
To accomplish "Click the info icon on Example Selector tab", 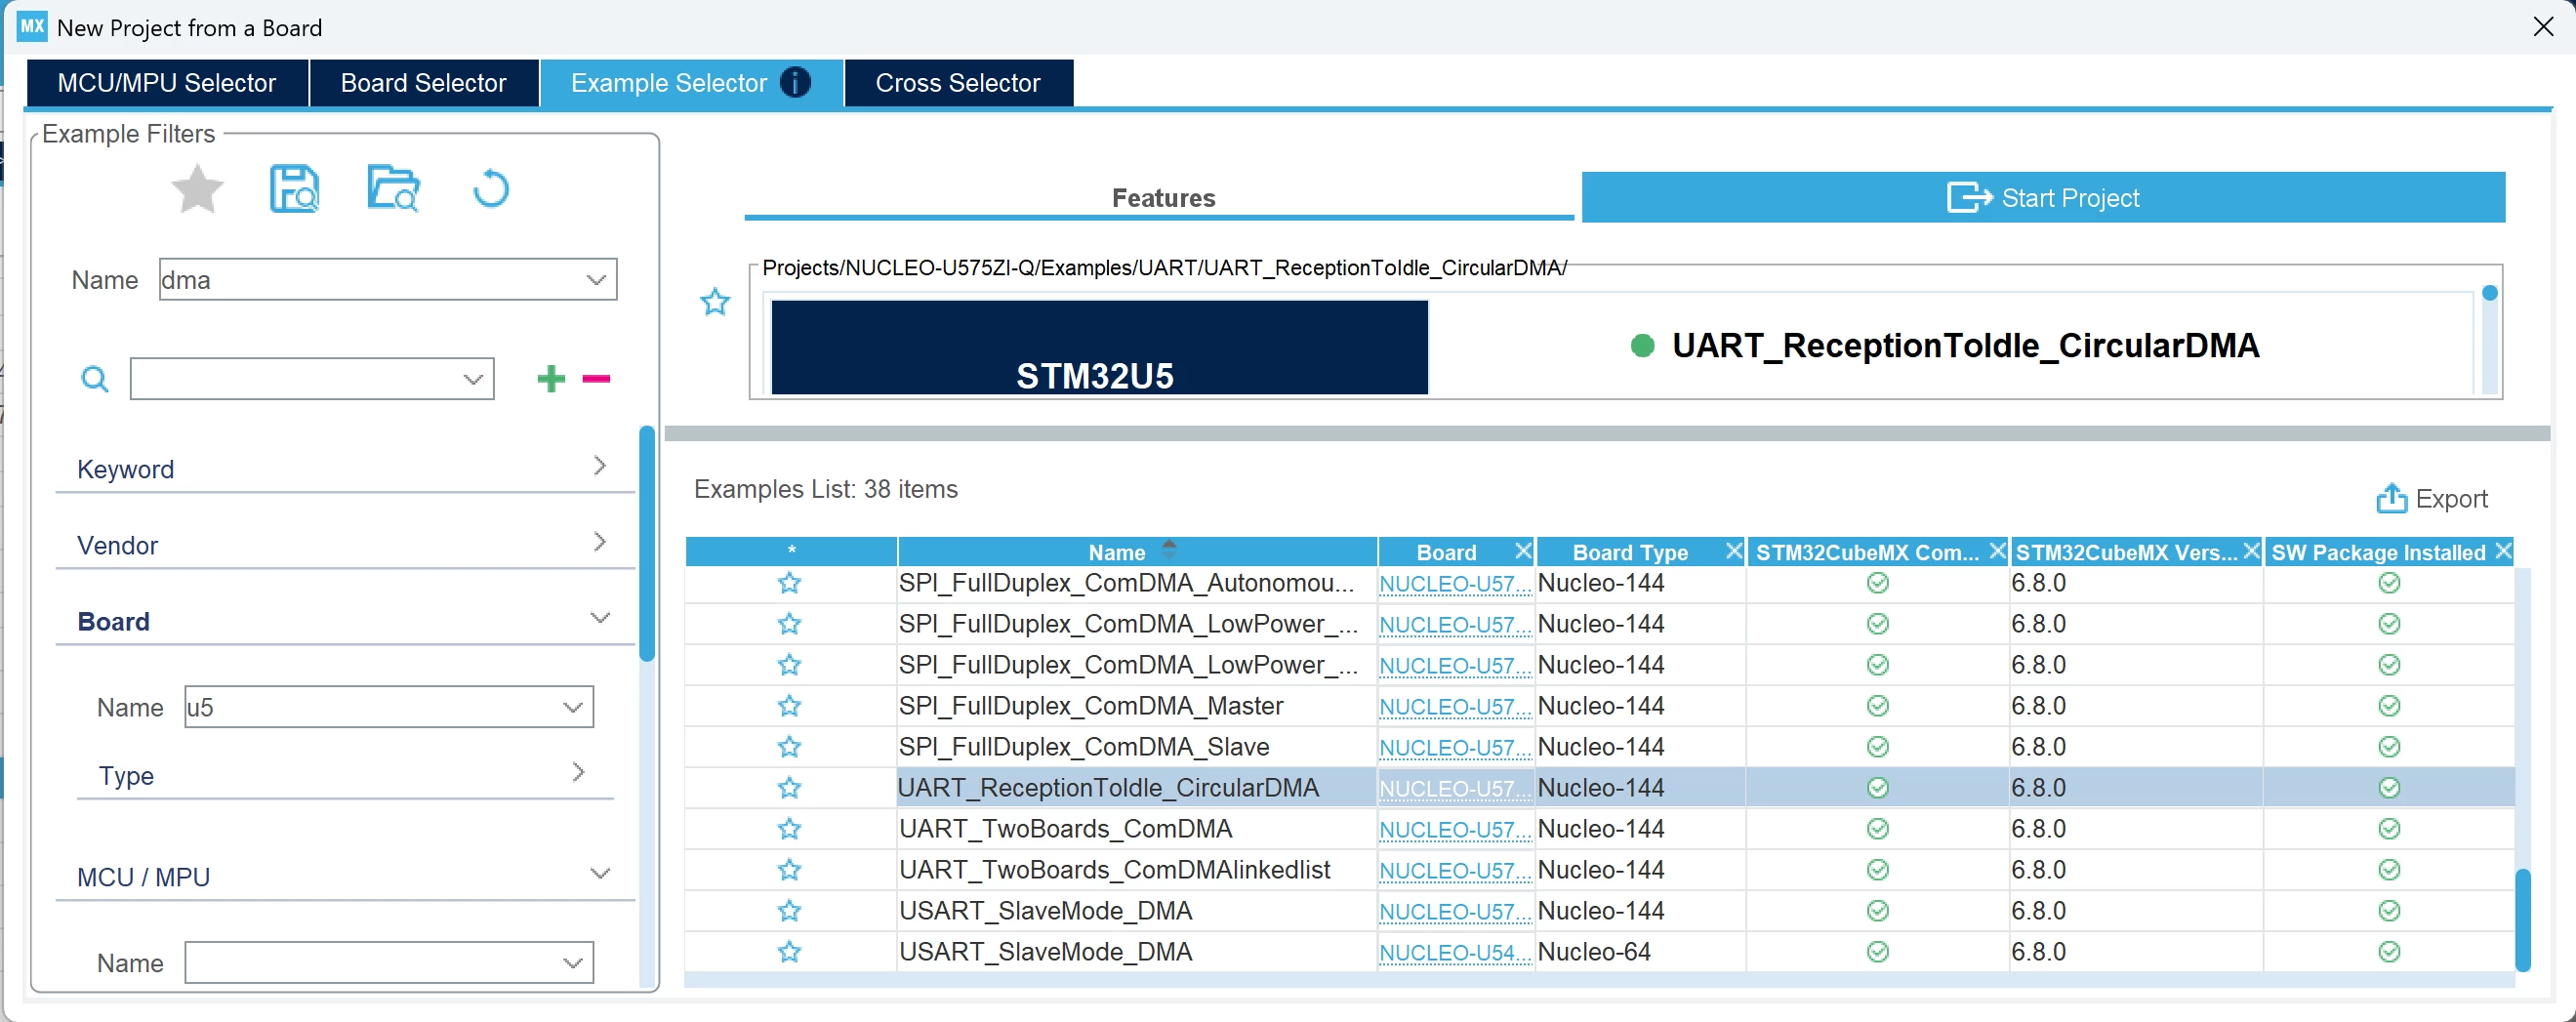I will (x=796, y=82).
